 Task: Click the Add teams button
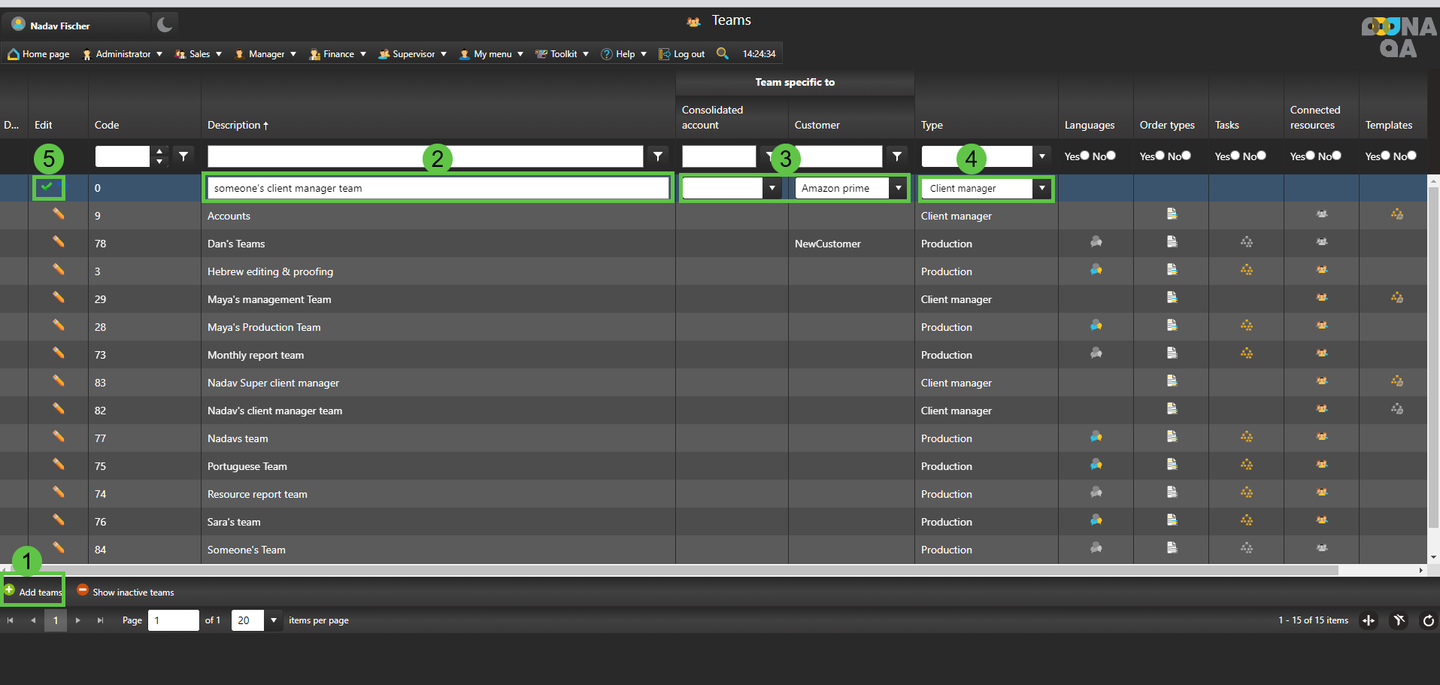[x=33, y=592]
